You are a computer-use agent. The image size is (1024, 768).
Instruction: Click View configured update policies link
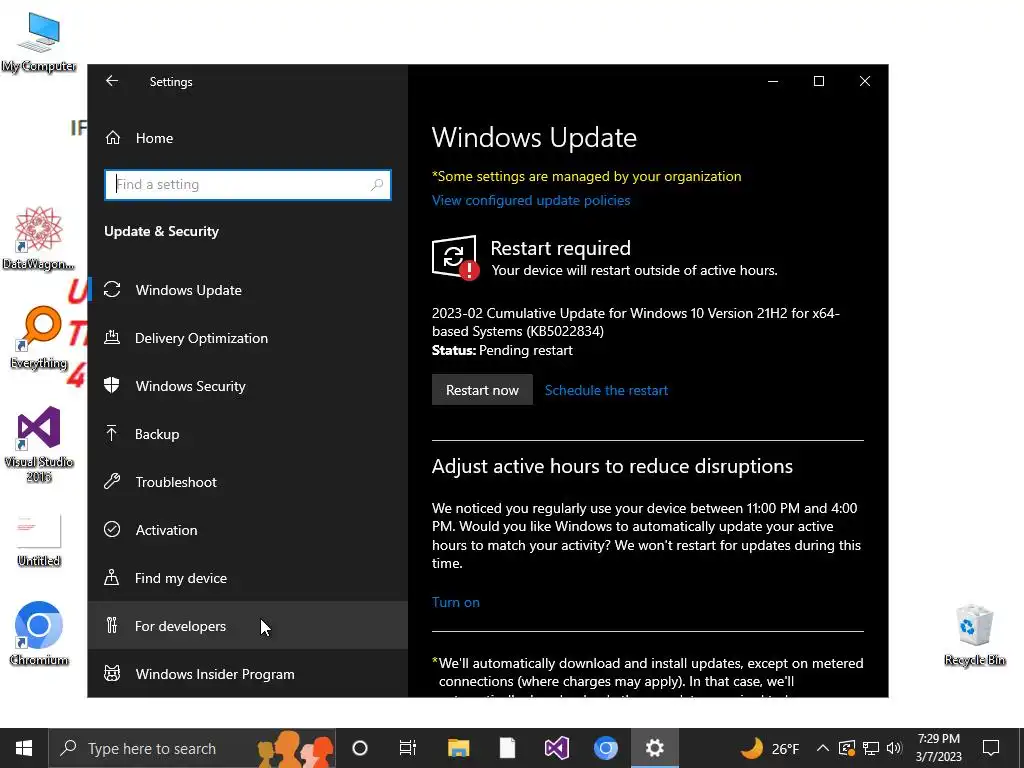click(531, 200)
